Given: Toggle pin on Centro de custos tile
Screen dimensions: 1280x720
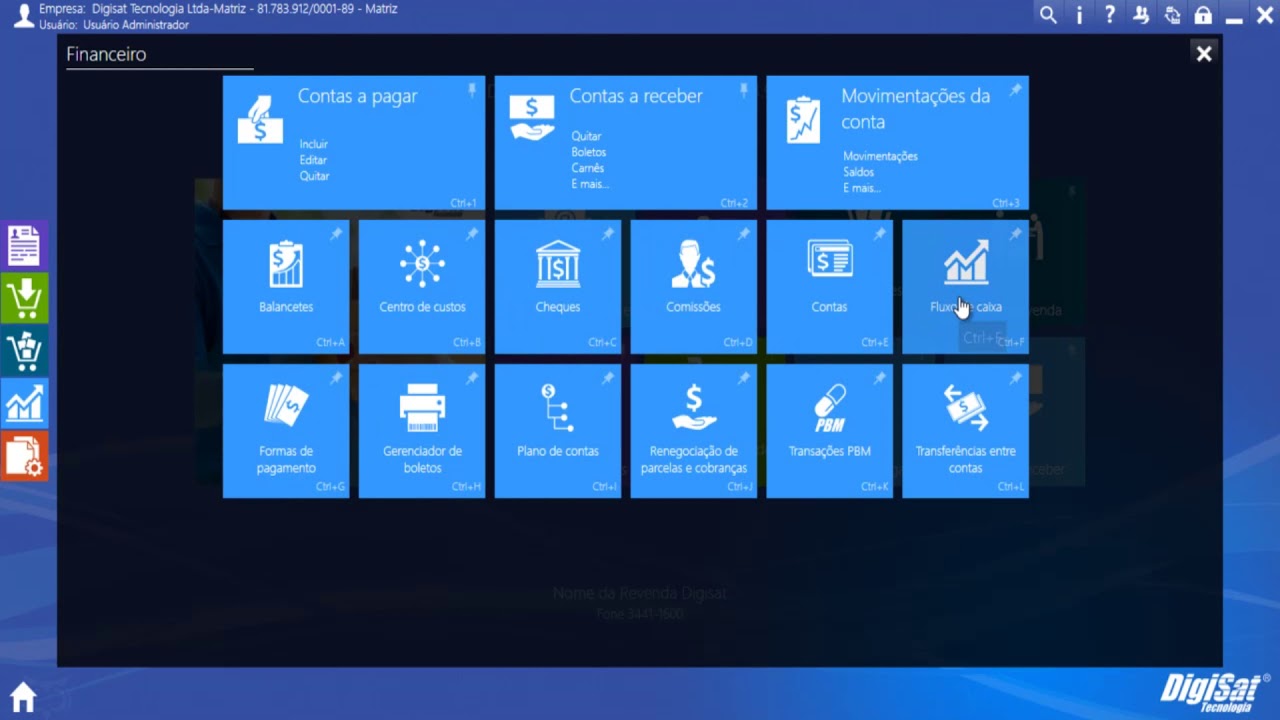Looking at the screenshot, I should click(x=472, y=234).
